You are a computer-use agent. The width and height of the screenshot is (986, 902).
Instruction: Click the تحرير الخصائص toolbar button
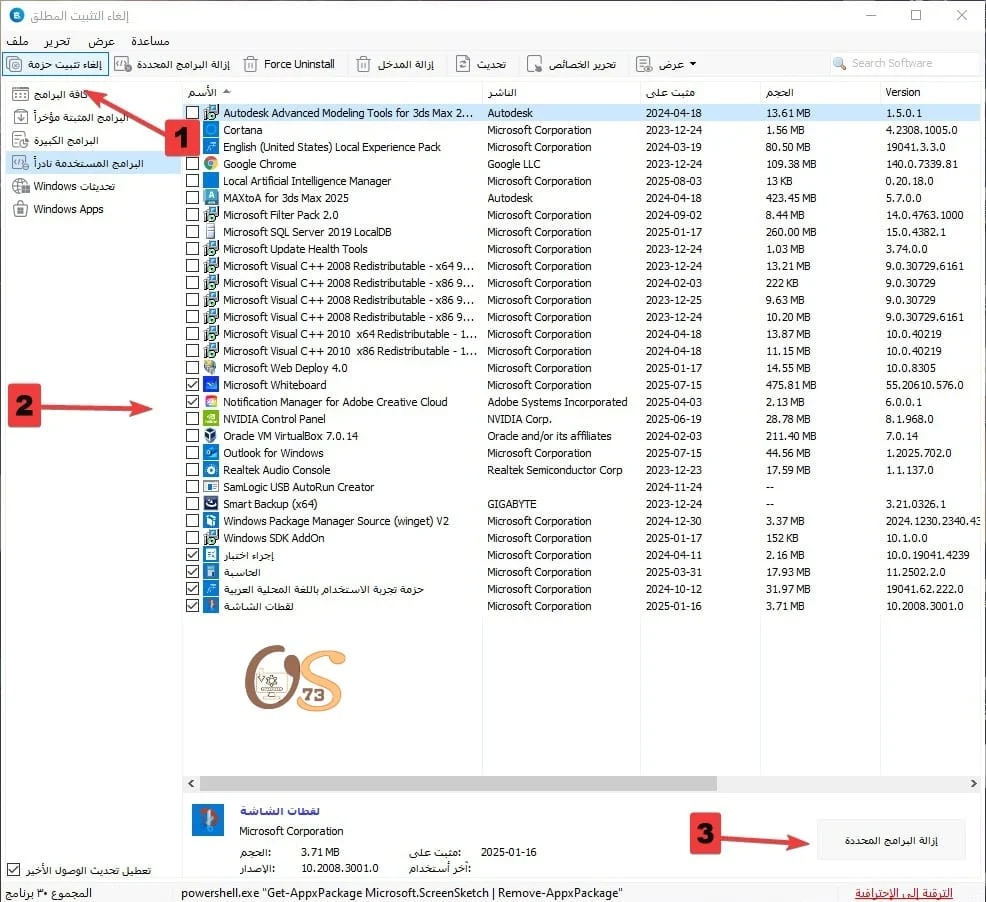572,64
